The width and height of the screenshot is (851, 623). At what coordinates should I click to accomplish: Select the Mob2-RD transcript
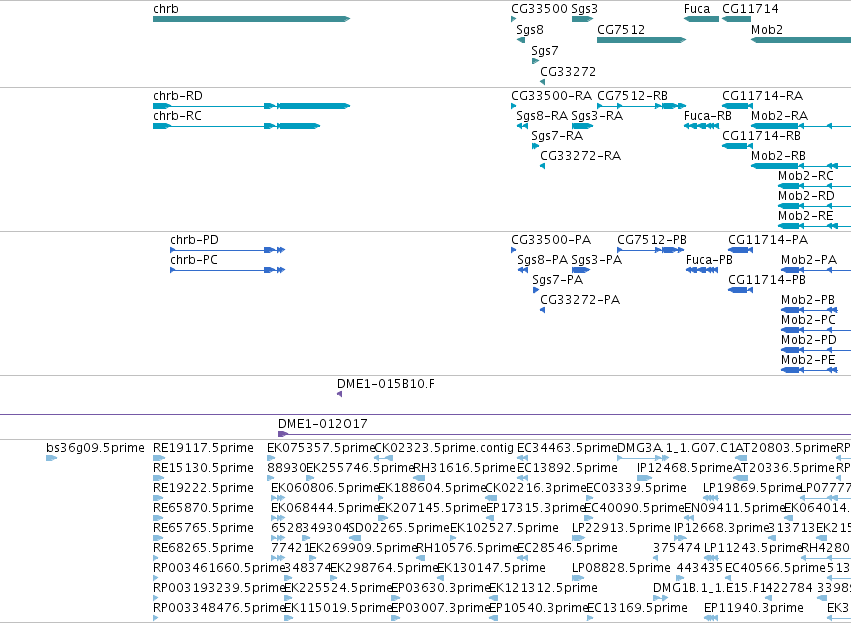click(814, 206)
